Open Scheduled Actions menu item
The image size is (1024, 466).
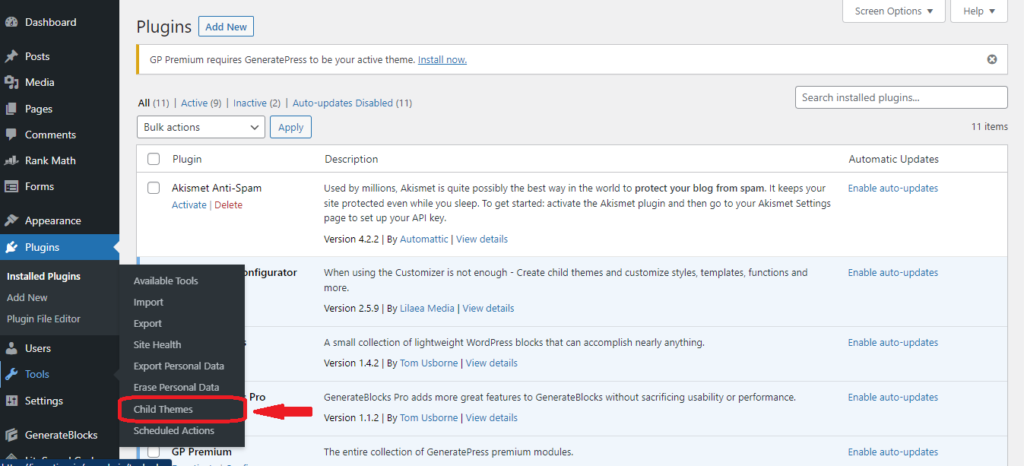[174, 431]
